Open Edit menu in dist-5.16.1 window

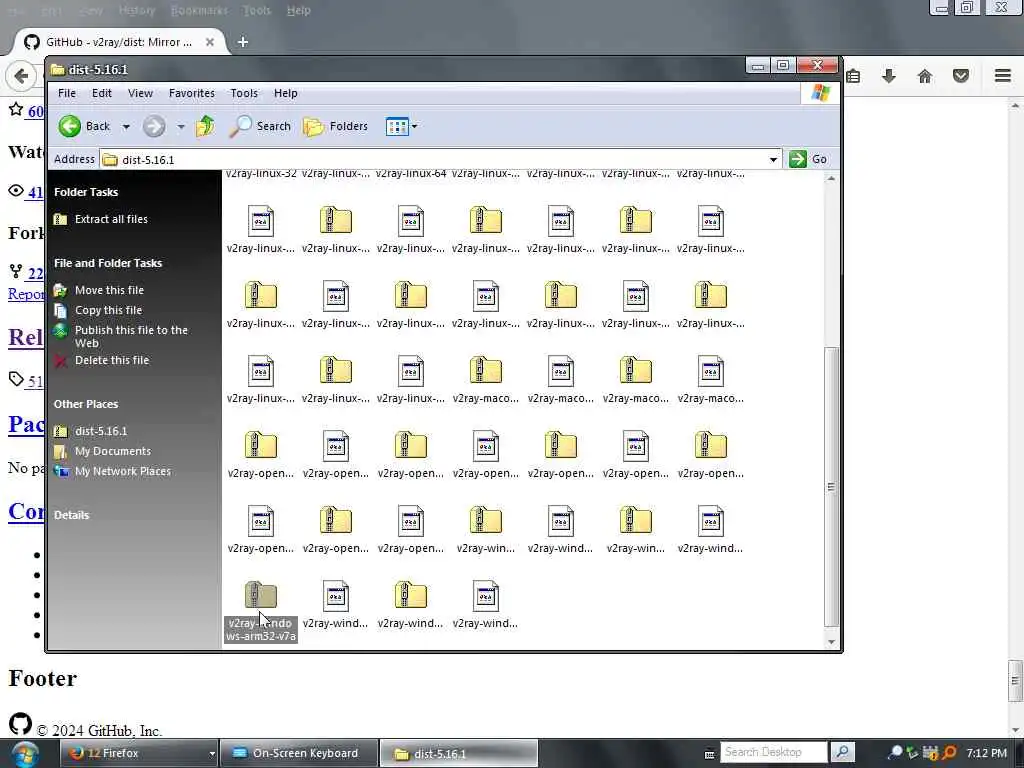pos(101,93)
